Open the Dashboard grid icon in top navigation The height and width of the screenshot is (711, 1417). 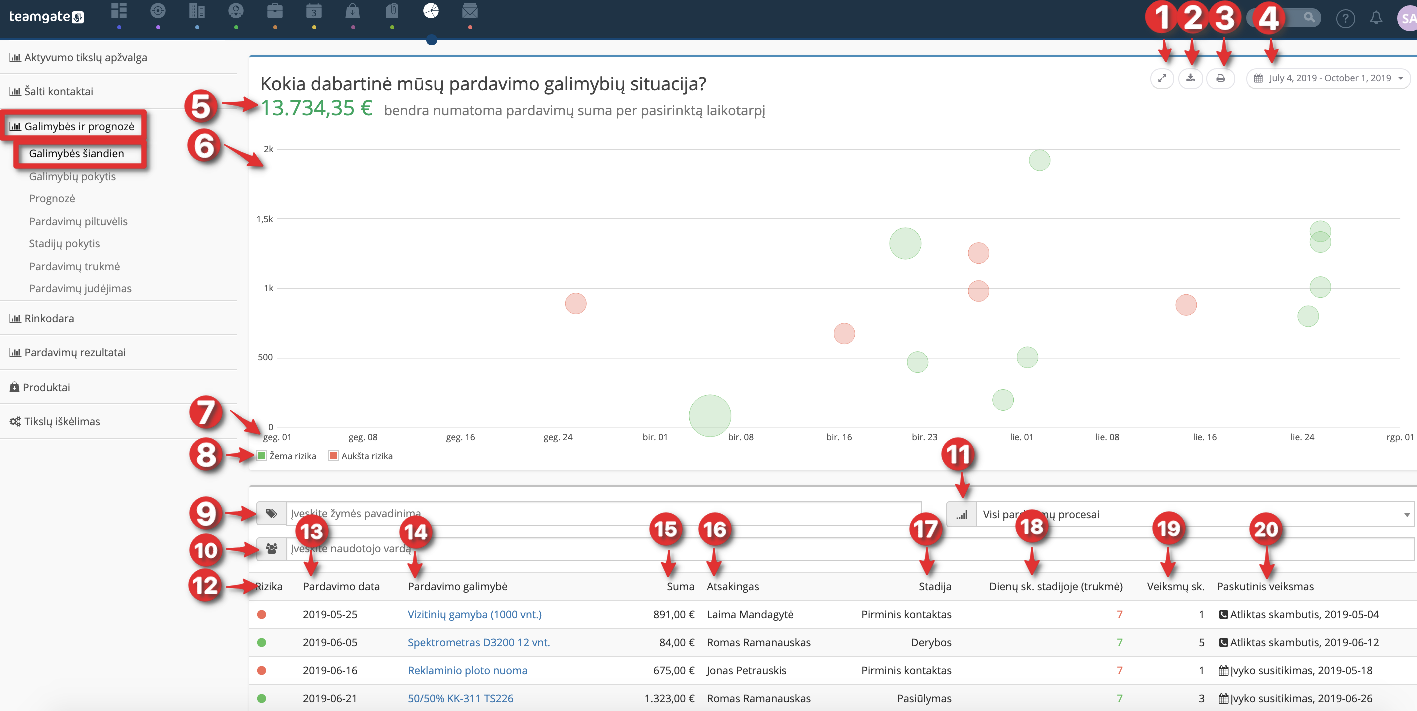coord(119,11)
